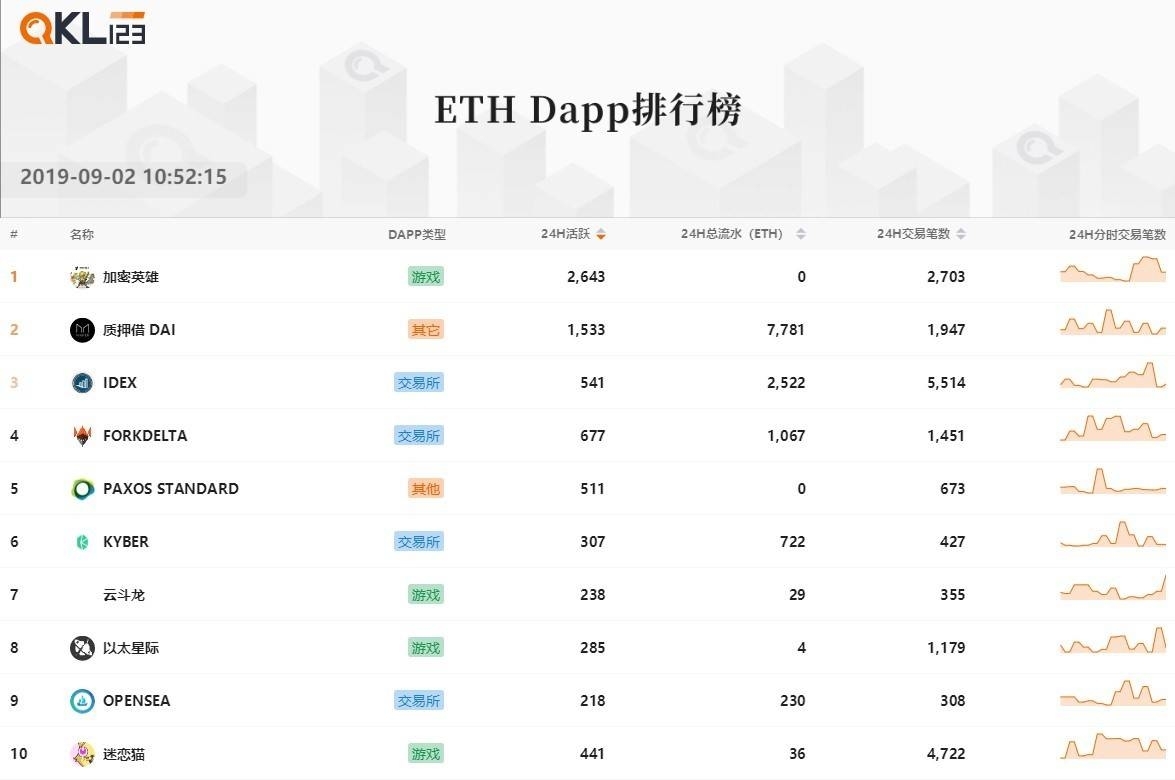Click 其他 tag on PAXOS STANDARD row
The height and width of the screenshot is (780, 1175).
coord(426,489)
